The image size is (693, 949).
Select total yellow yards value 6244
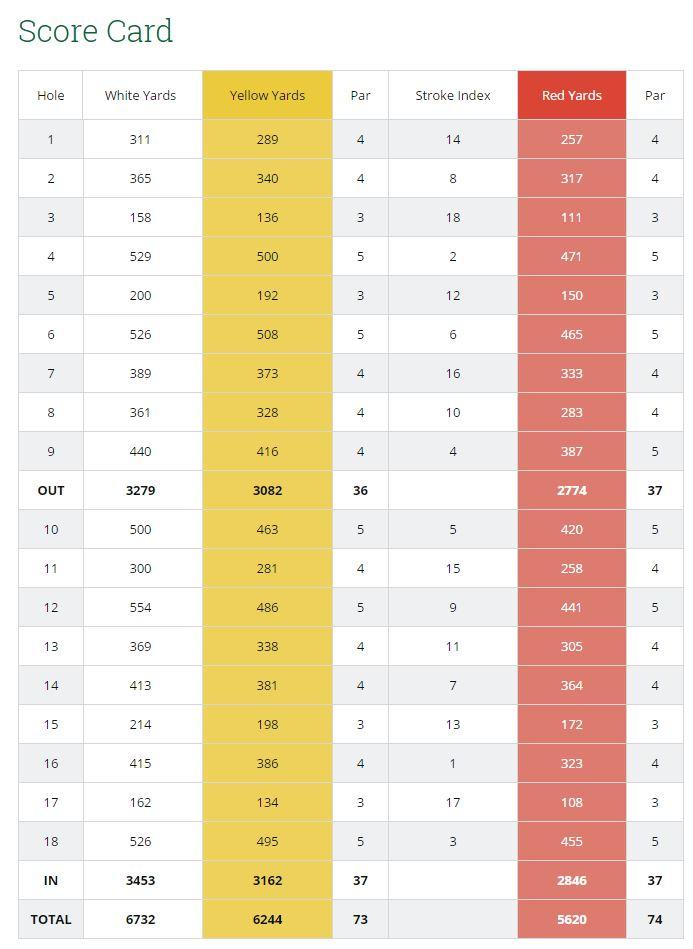pyautogui.click(x=267, y=920)
